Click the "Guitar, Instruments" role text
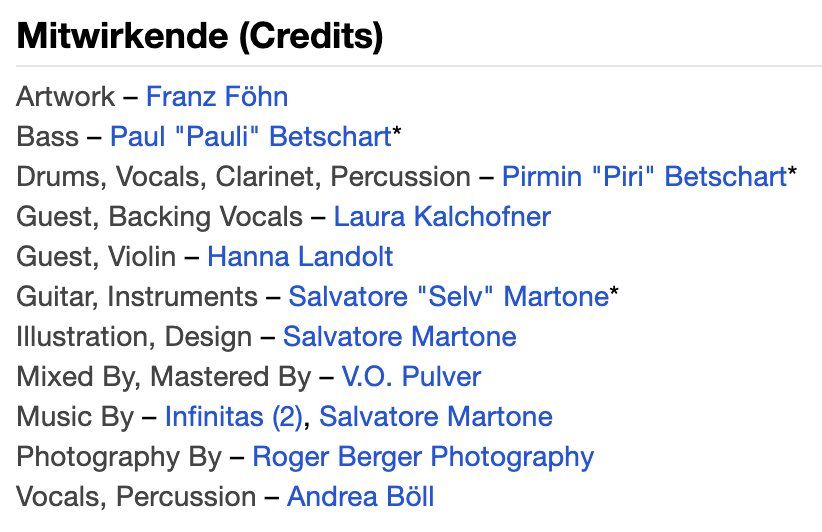The image size is (822, 532). click(x=137, y=297)
